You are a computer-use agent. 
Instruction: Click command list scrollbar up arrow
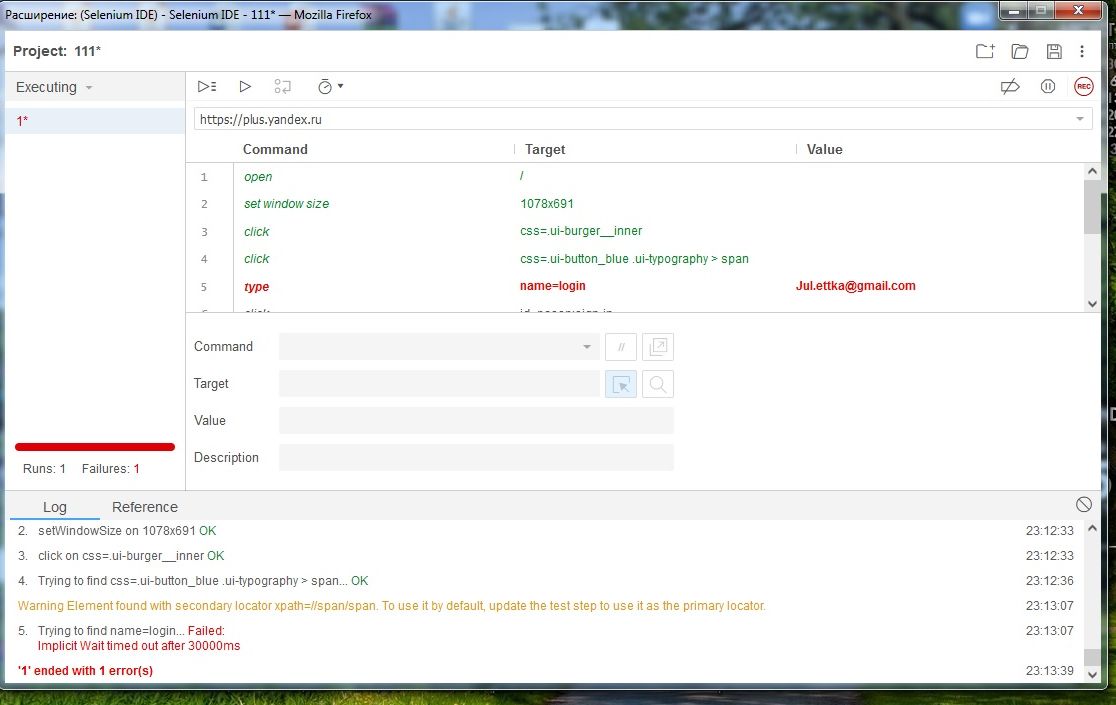coord(1093,171)
